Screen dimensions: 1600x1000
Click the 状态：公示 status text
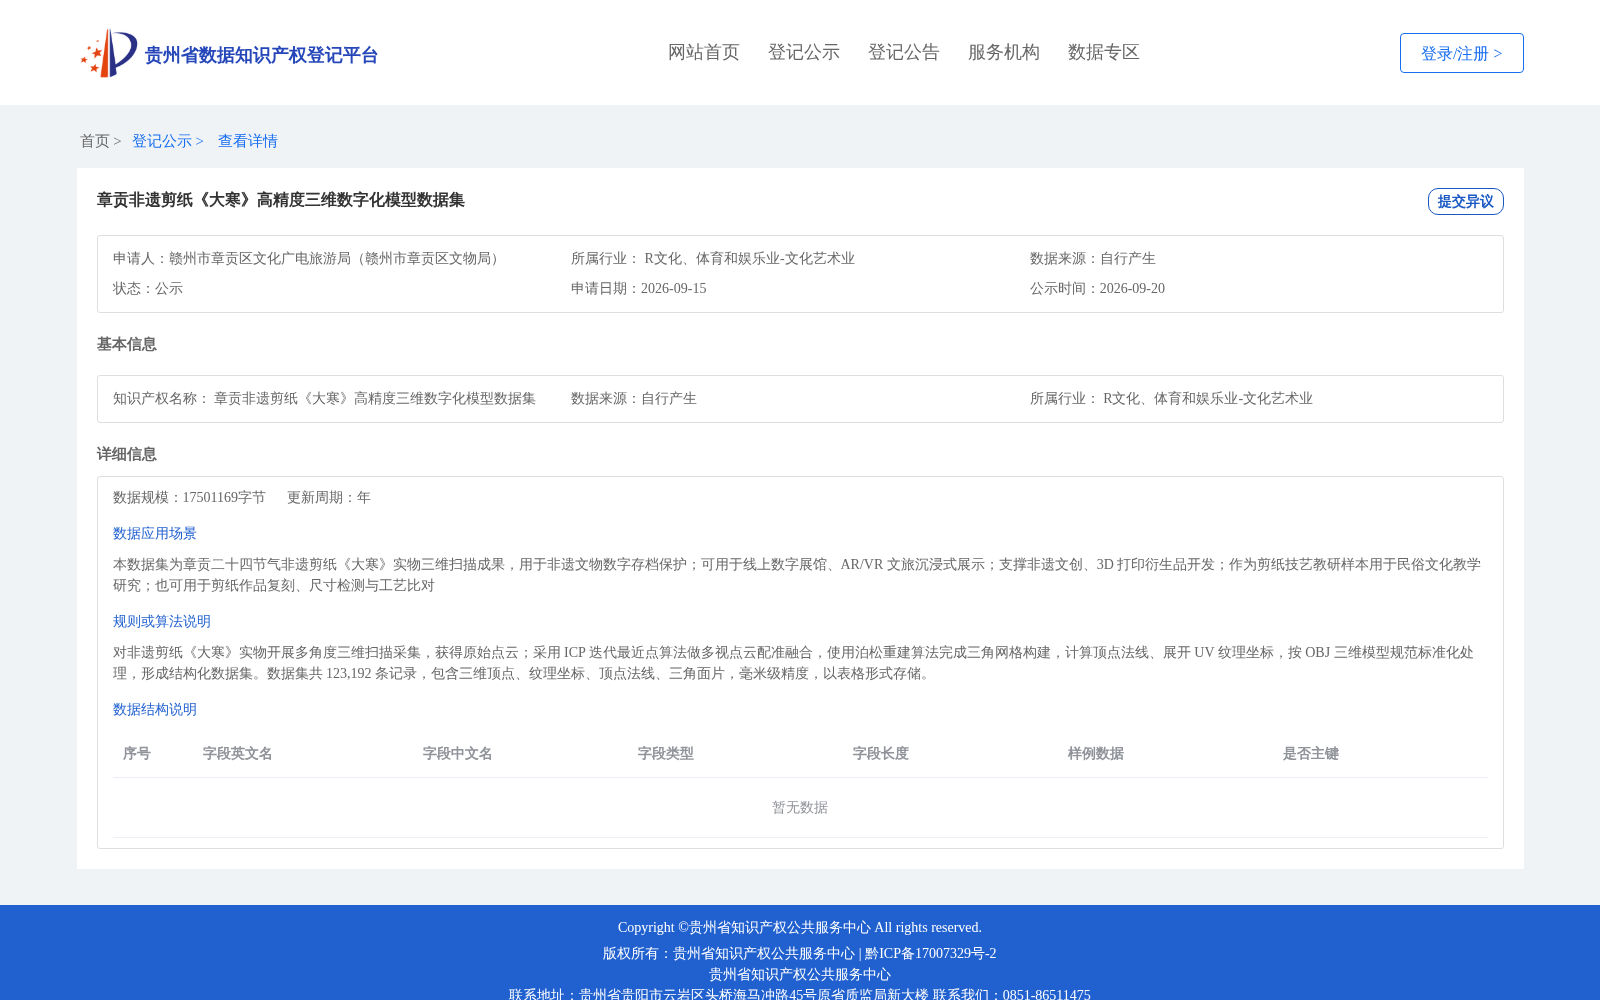[x=148, y=288]
